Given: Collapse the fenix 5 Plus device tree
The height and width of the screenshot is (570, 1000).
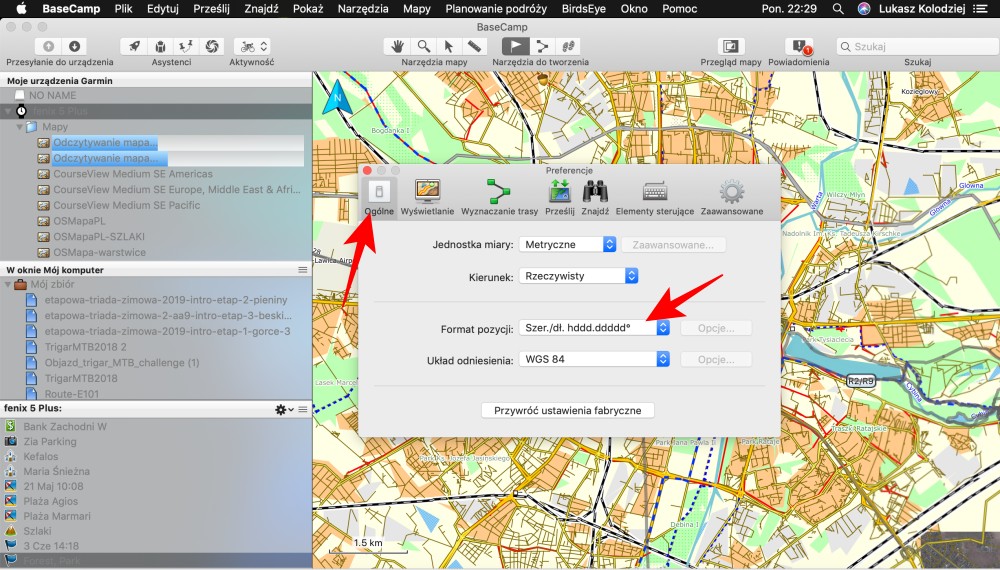Looking at the screenshot, I should (8, 111).
